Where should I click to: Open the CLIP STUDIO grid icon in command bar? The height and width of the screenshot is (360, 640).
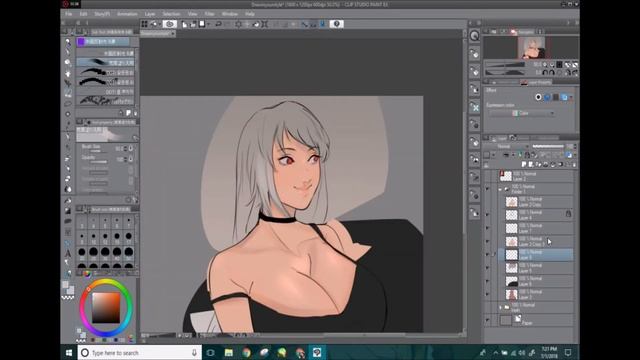pos(144,24)
